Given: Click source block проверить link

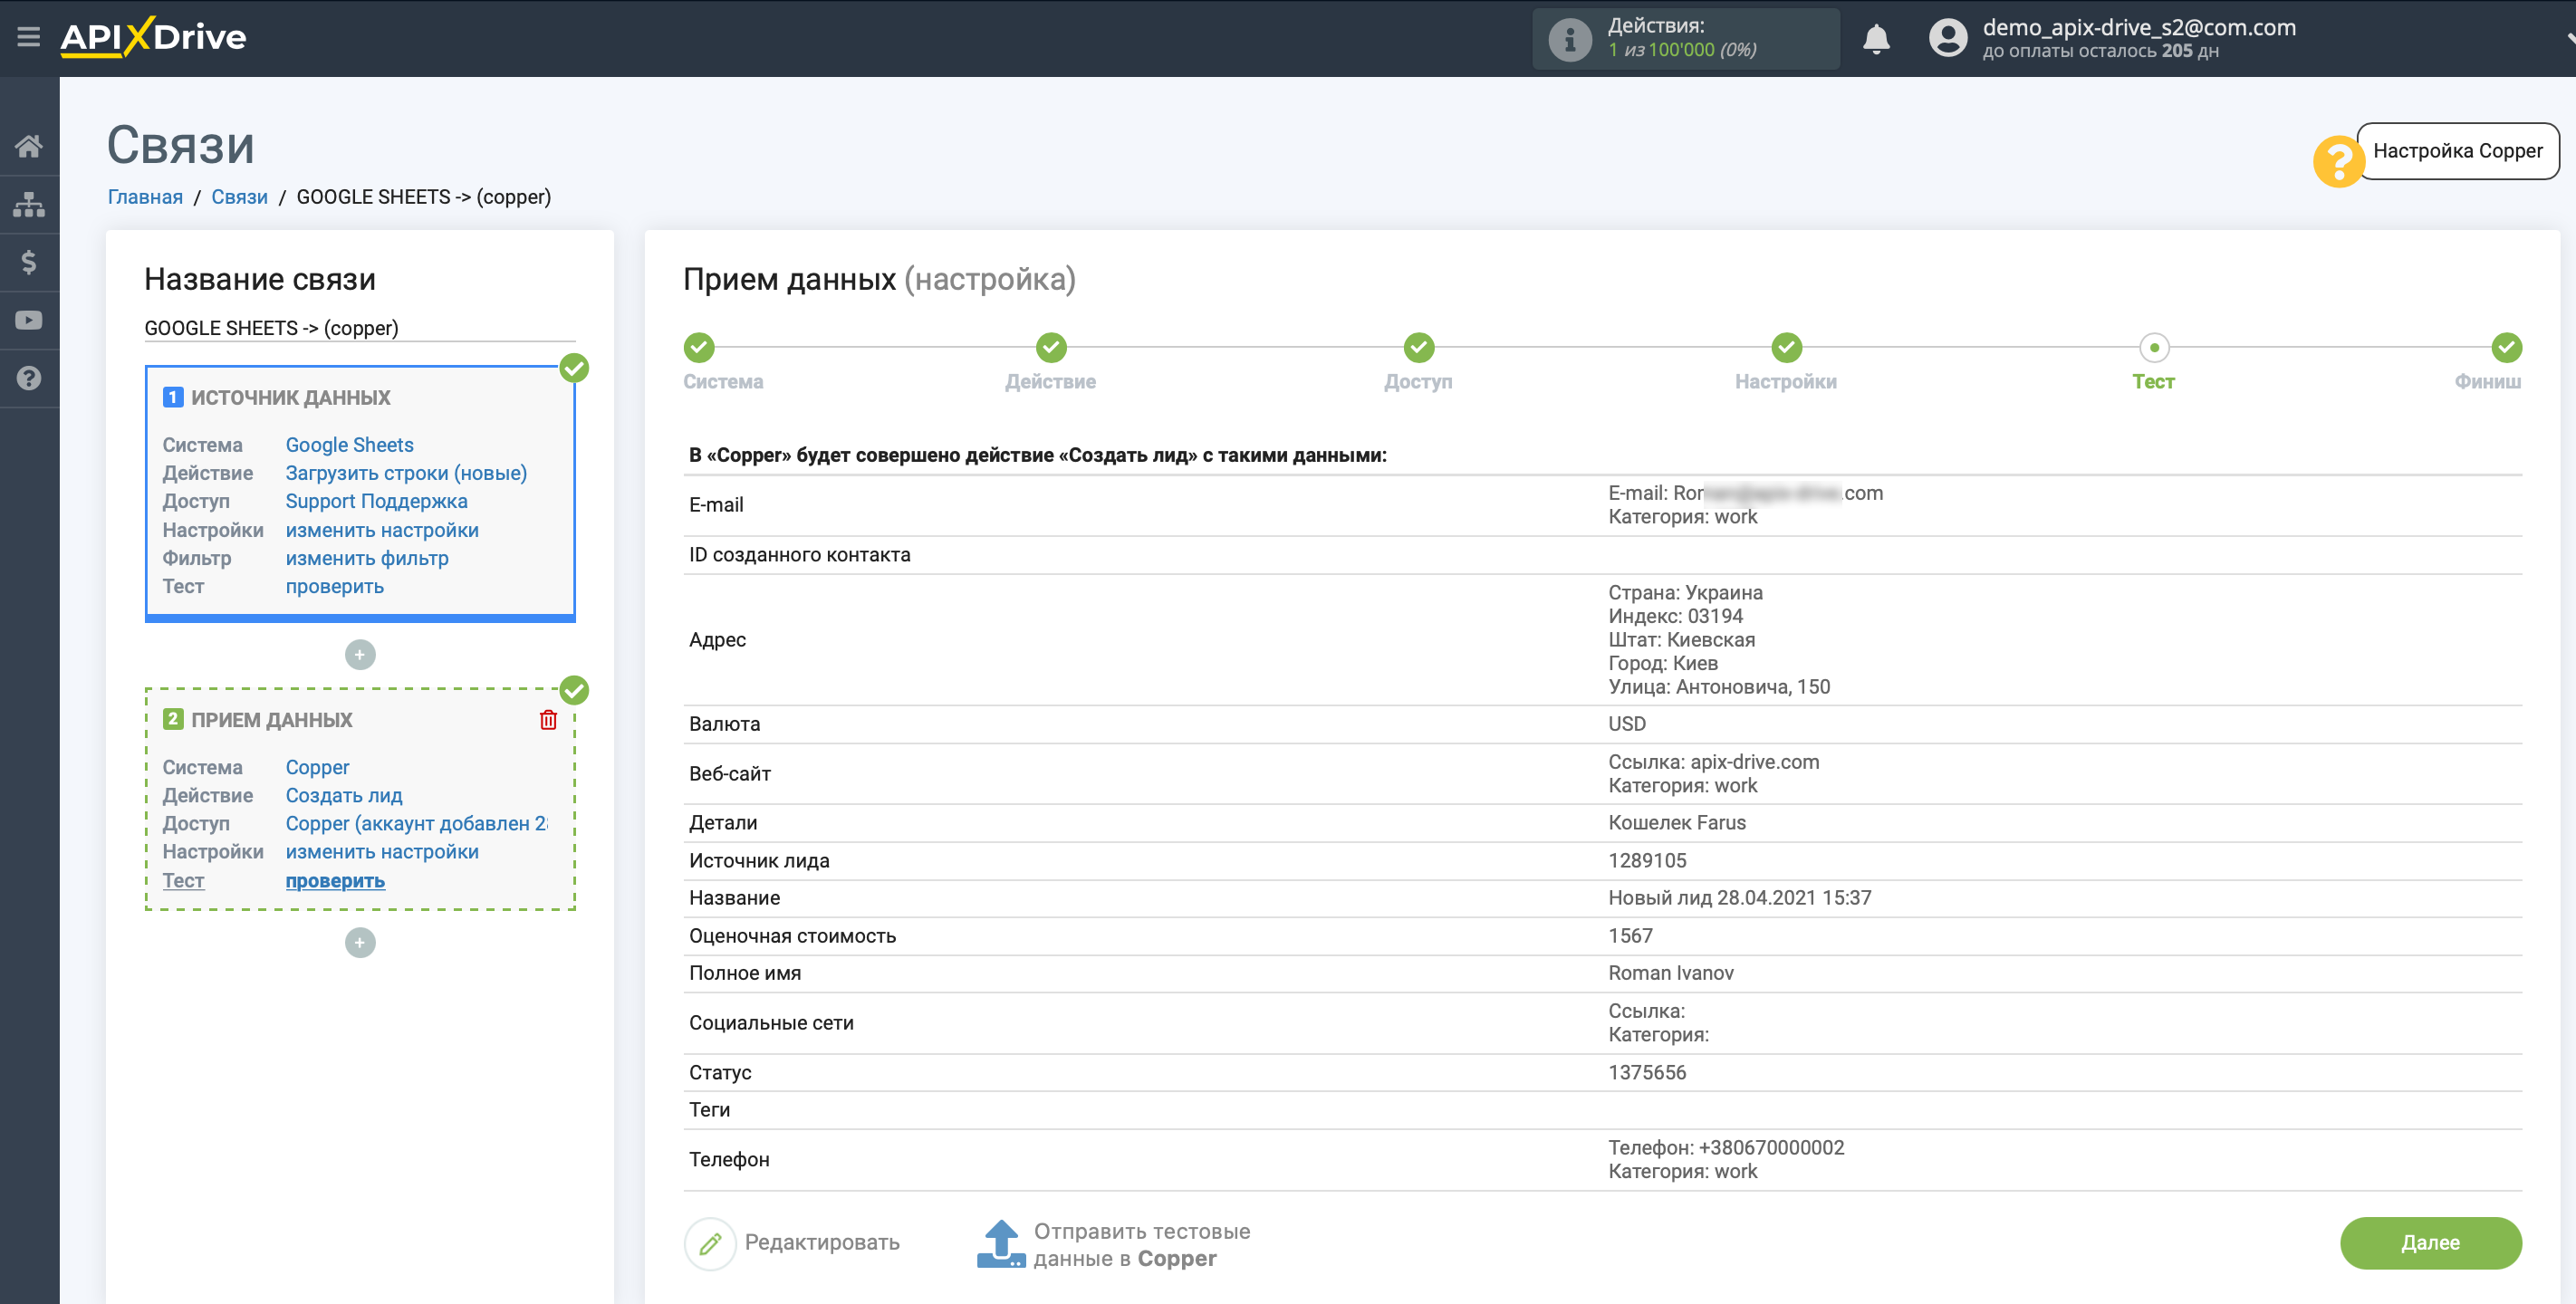Looking at the screenshot, I should (x=334, y=586).
